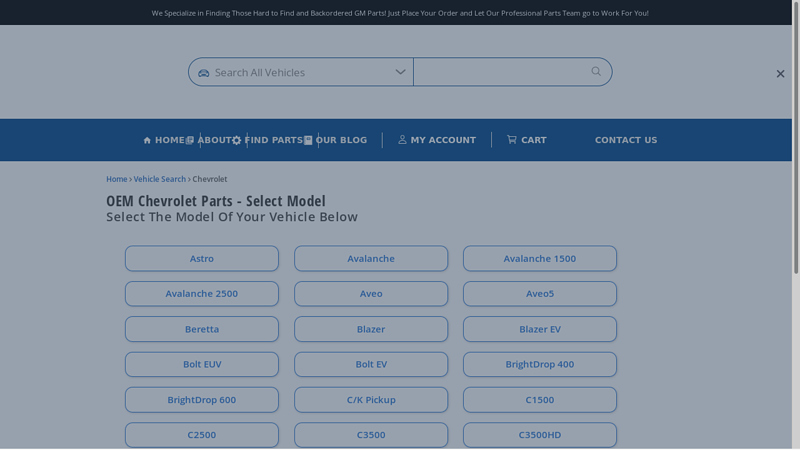800x450 pixels.
Task: Select the Avalanche 1500 model button
Action: 539,259
